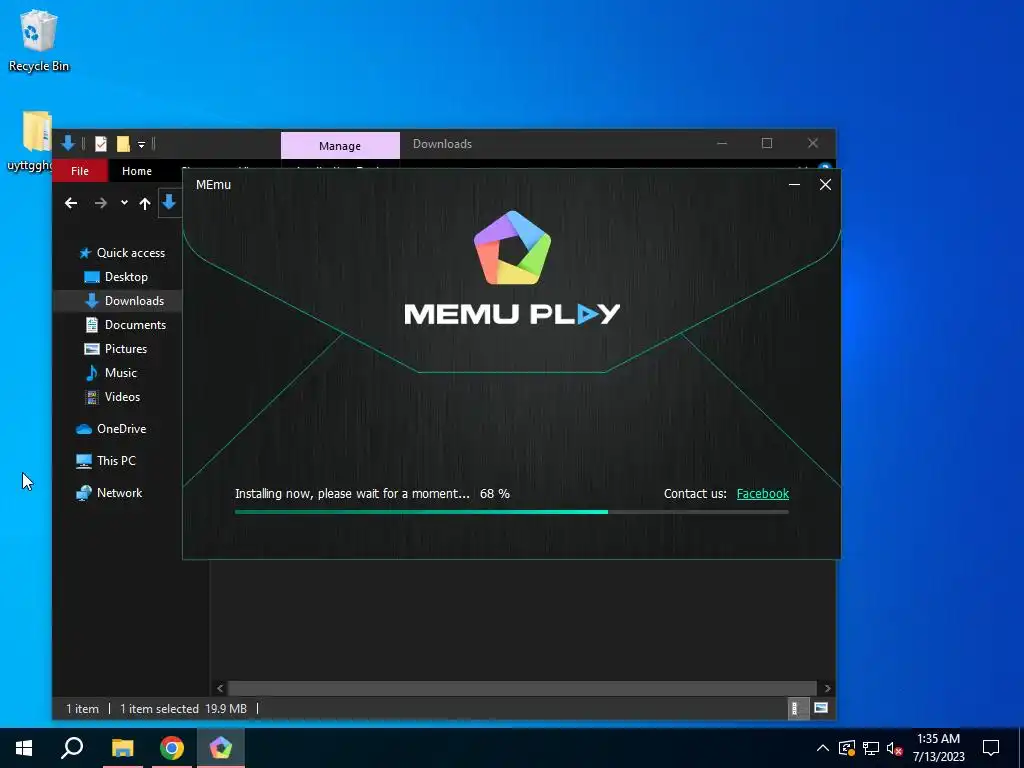Click the Downloads address bar icon
Viewport: 1024px width, 768px height.
(x=169, y=202)
